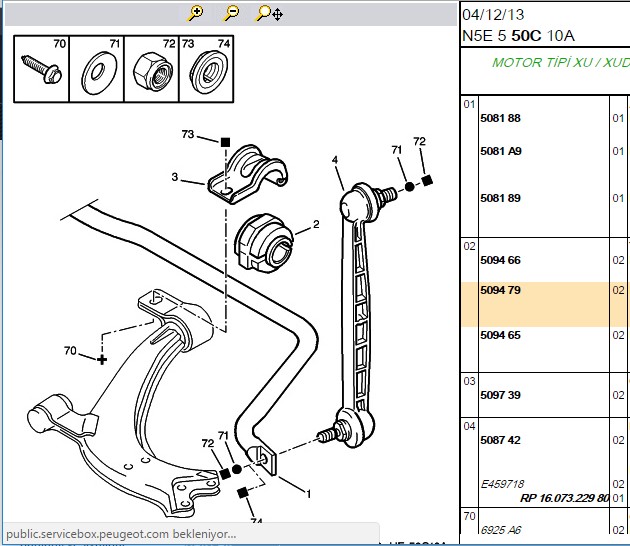The height and width of the screenshot is (546, 630).
Task: Click callout label 2 for rubber bushing
Action: 316,224
